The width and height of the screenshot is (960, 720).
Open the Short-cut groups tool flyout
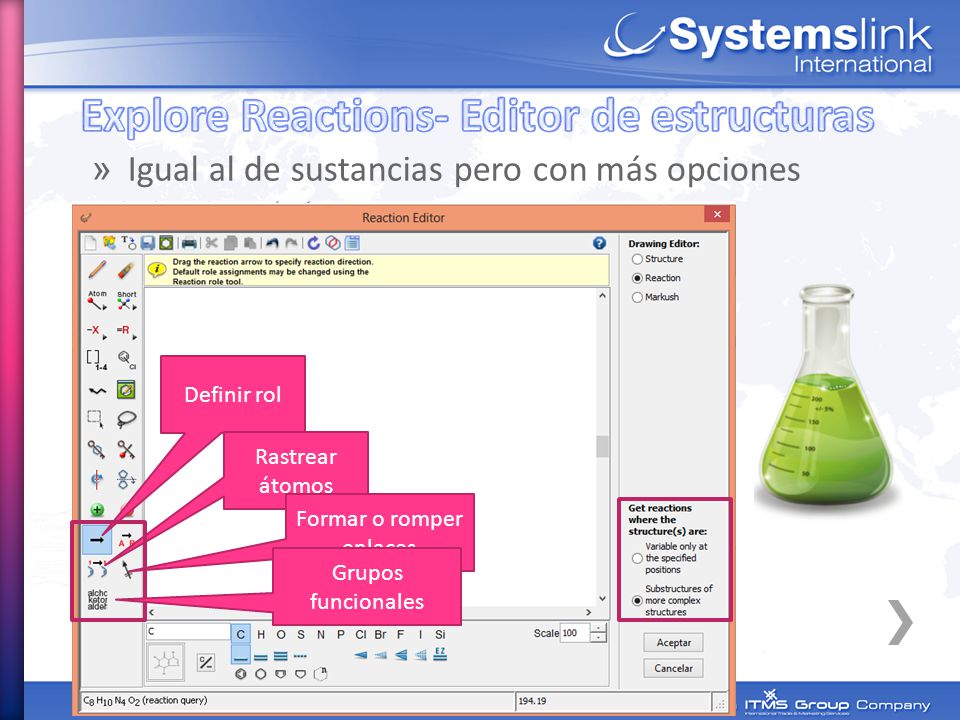tap(126, 300)
